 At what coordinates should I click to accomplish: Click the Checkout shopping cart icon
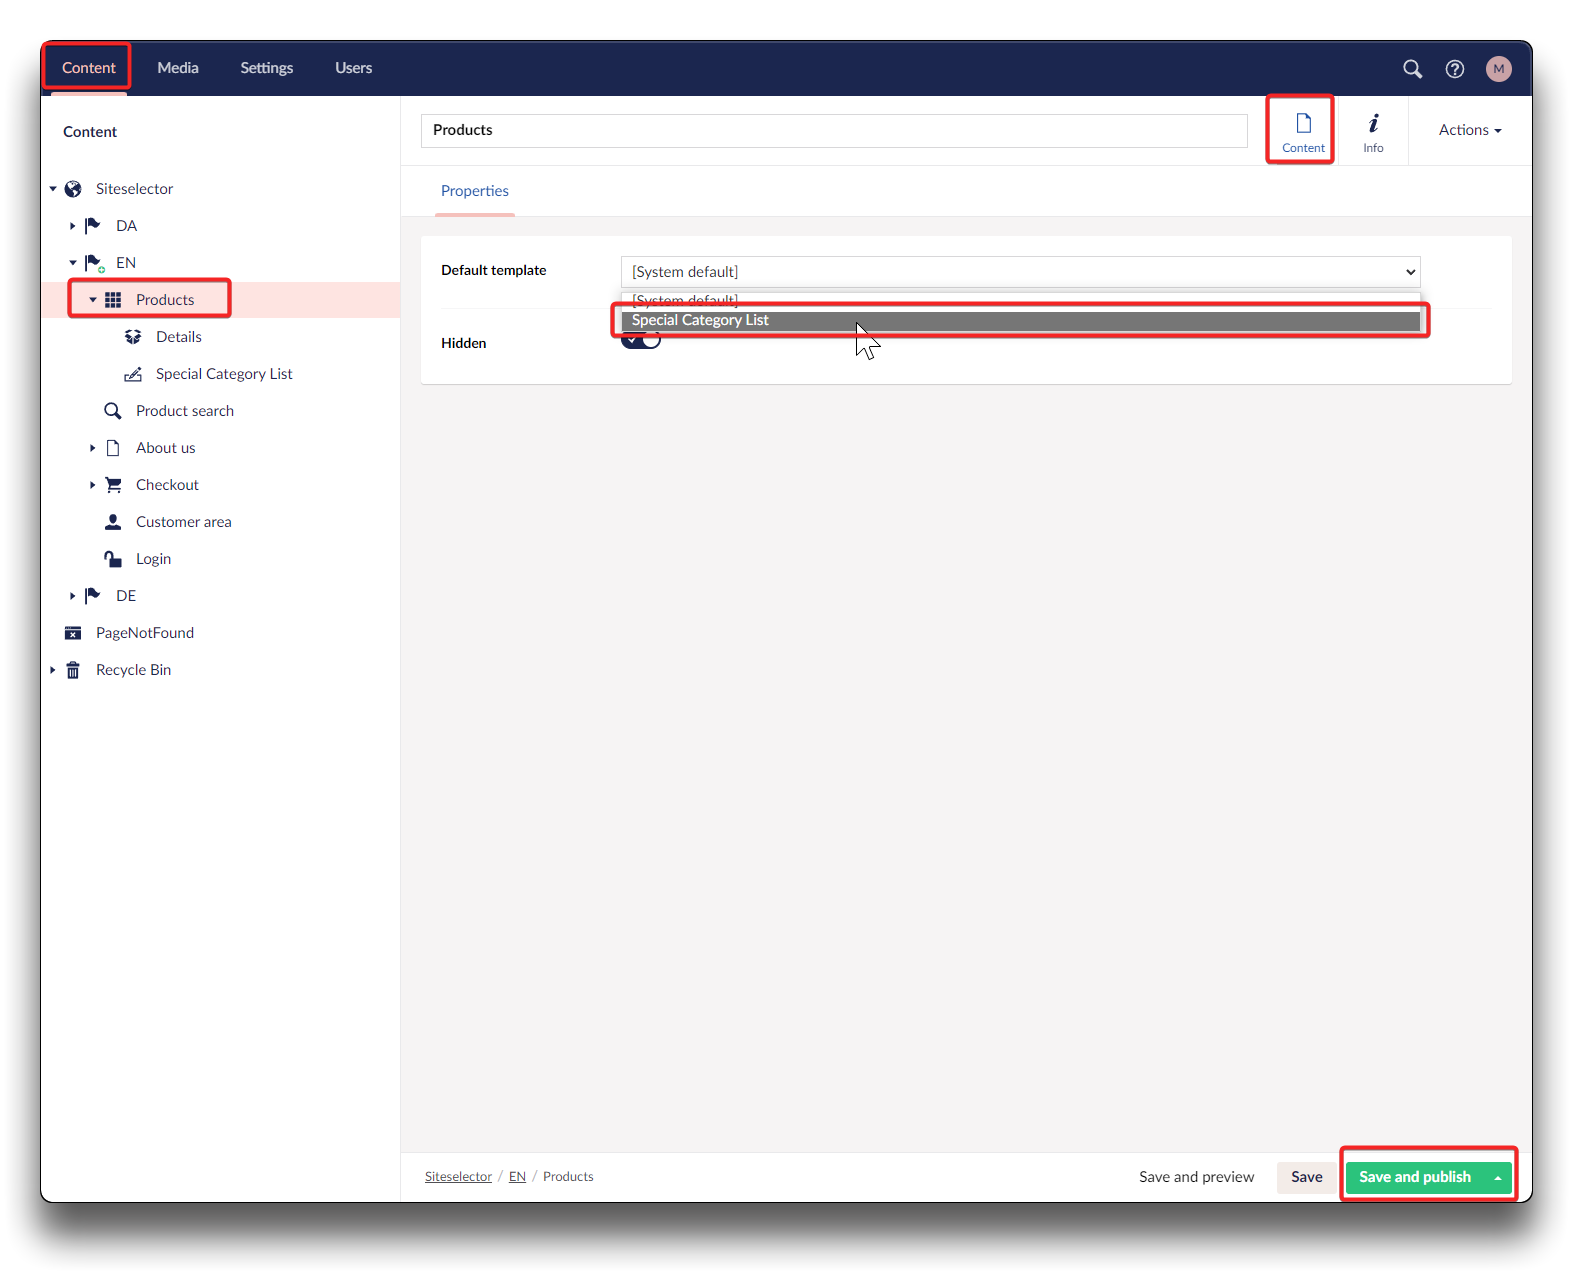113,485
